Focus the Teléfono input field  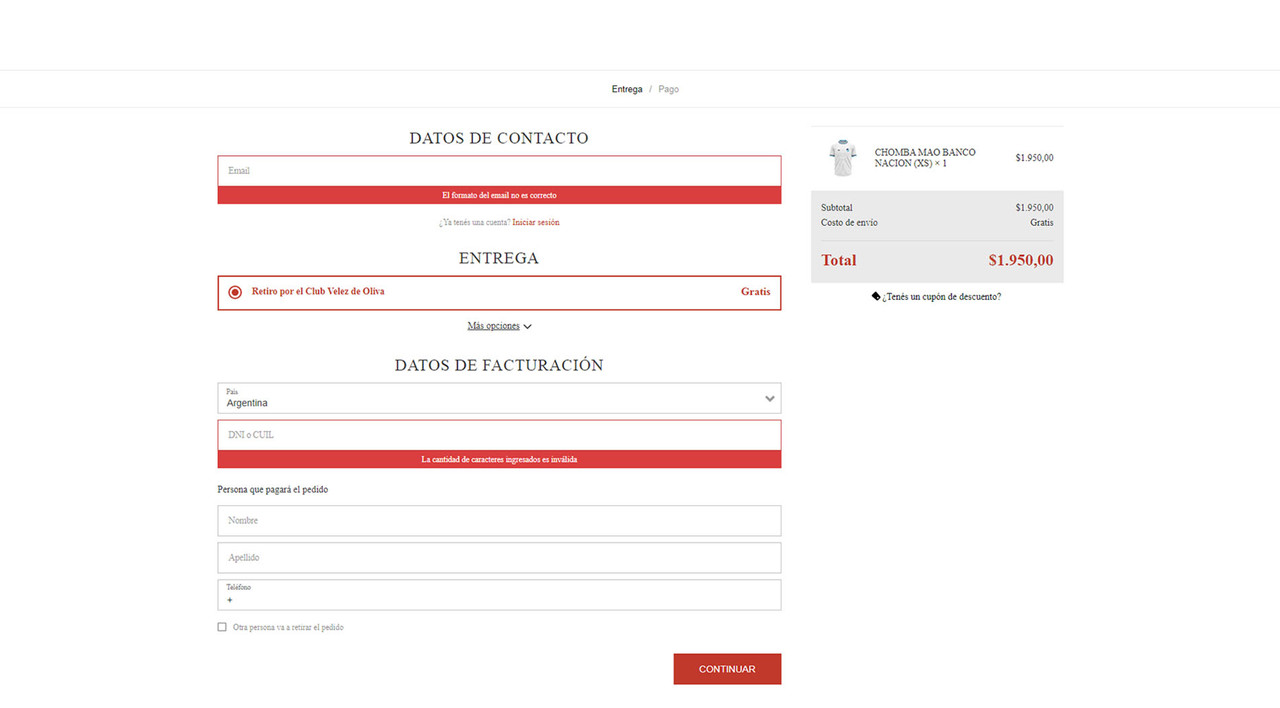click(x=499, y=595)
